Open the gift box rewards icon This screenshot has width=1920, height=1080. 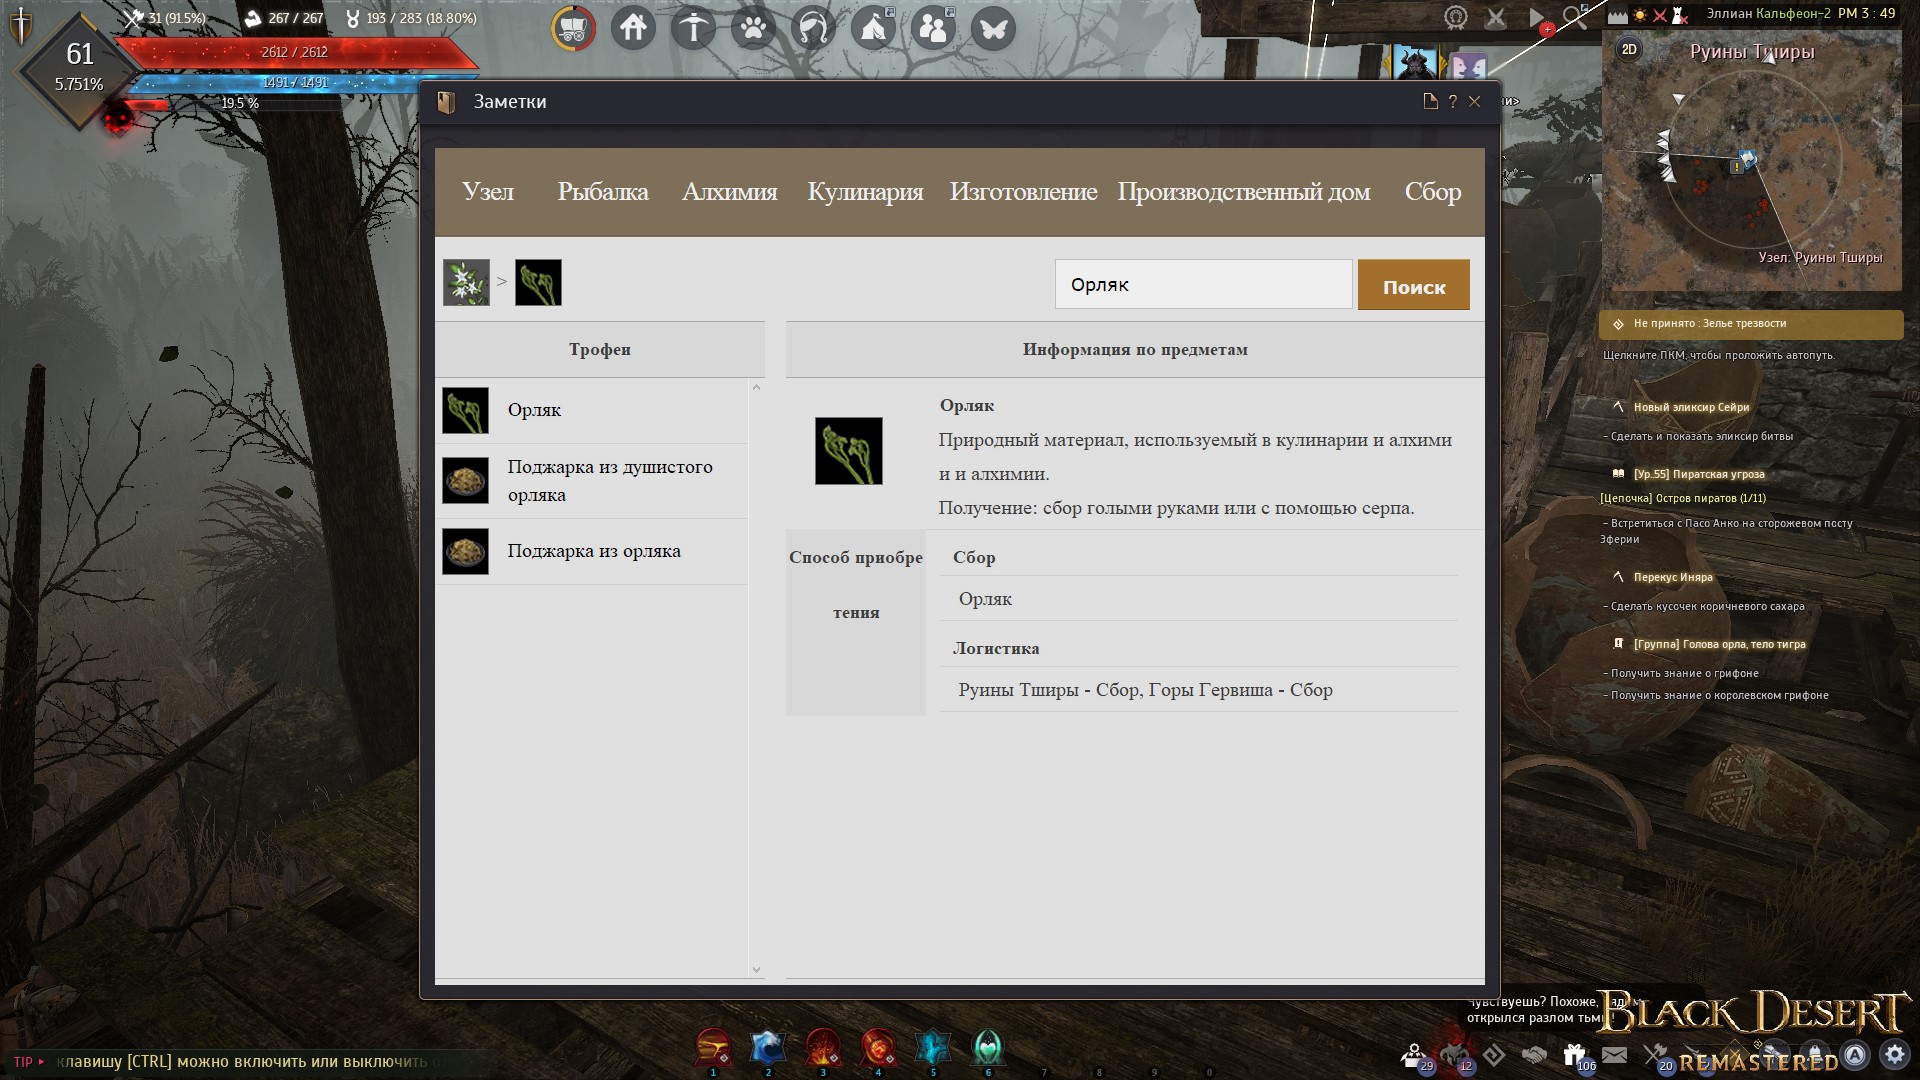click(x=1574, y=1055)
